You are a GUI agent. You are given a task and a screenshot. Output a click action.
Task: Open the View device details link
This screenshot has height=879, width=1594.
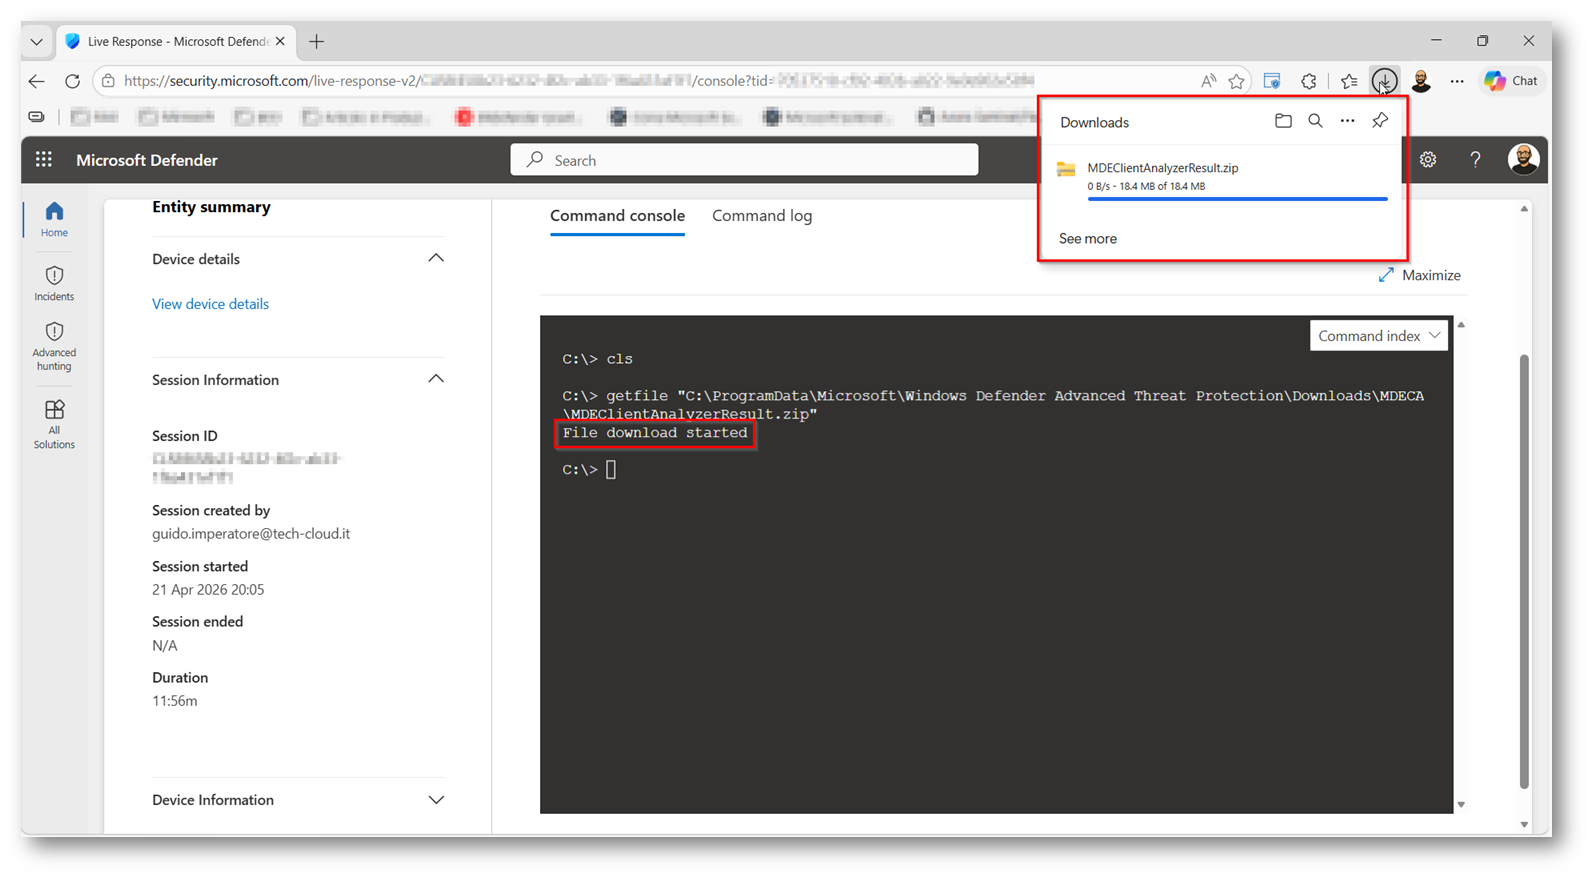coord(210,304)
